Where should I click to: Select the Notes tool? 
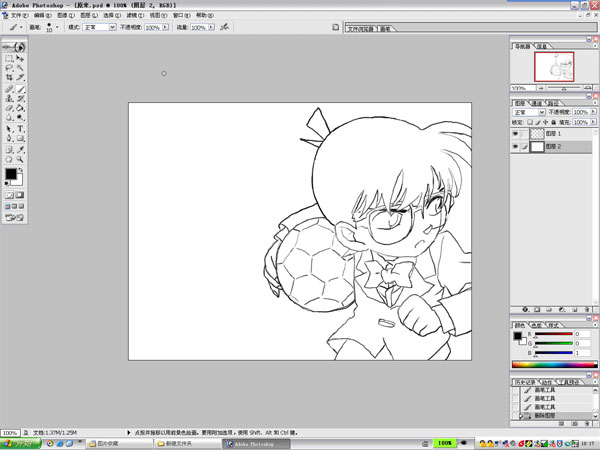click(9, 150)
